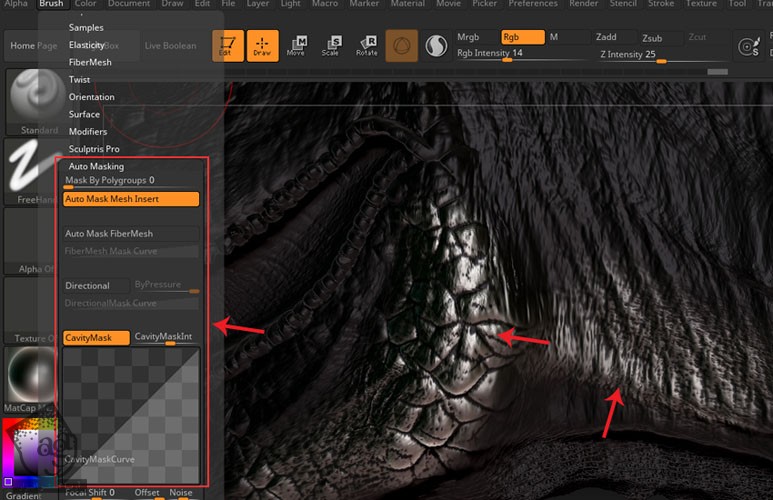The width and height of the screenshot is (773, 500).
Task: Expand the Sculptris Pro section
Action: [94, 149]
